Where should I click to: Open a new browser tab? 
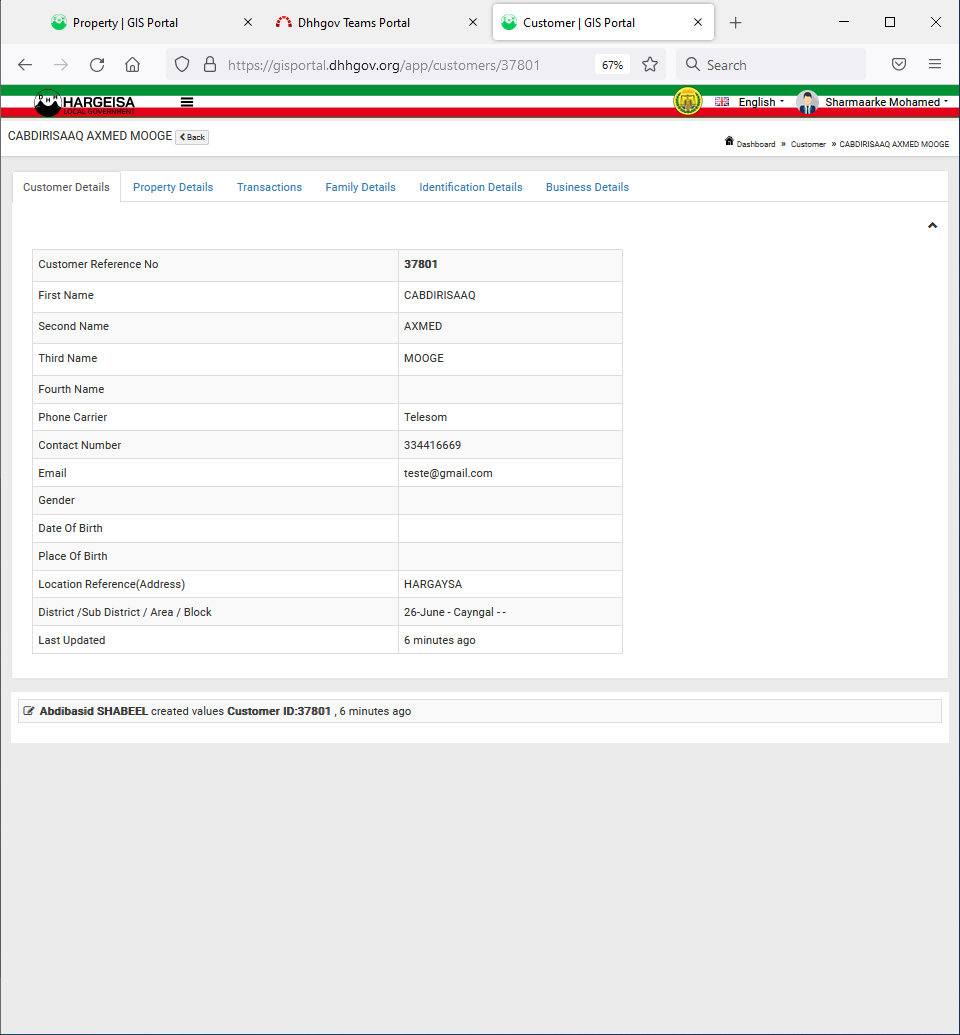[x=736, y=23]
